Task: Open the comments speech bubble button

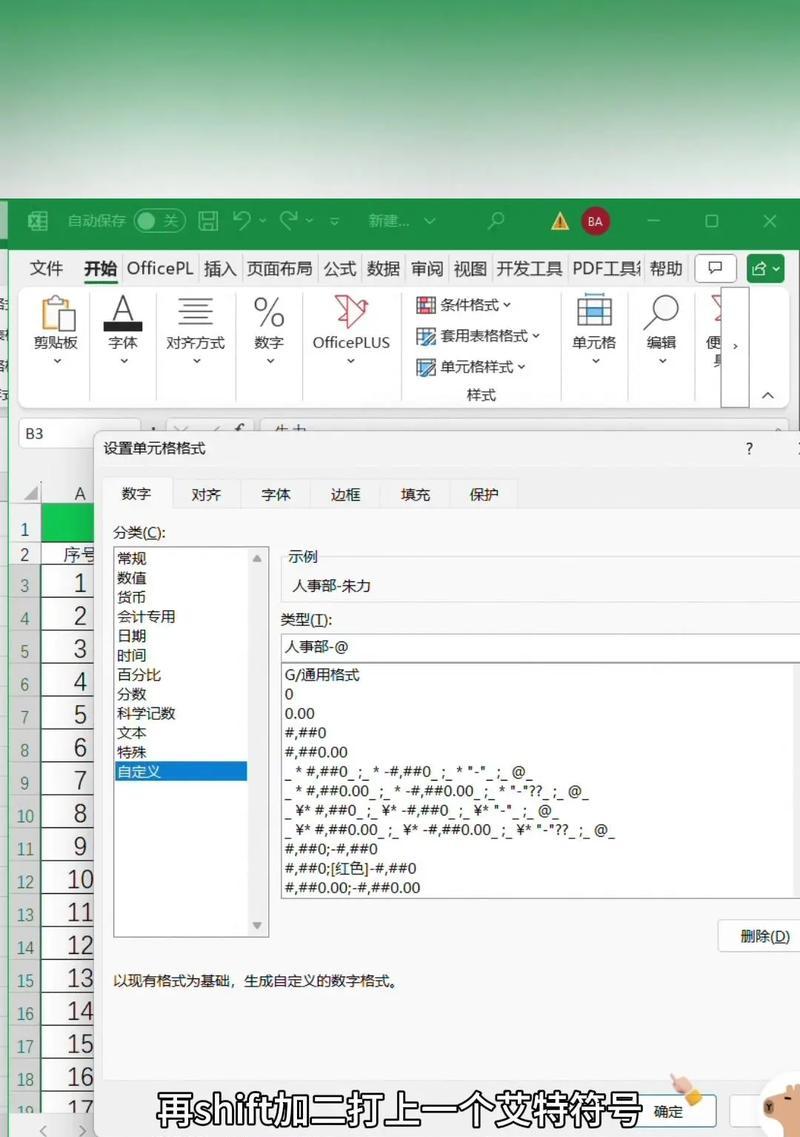Action: (715, 268)
